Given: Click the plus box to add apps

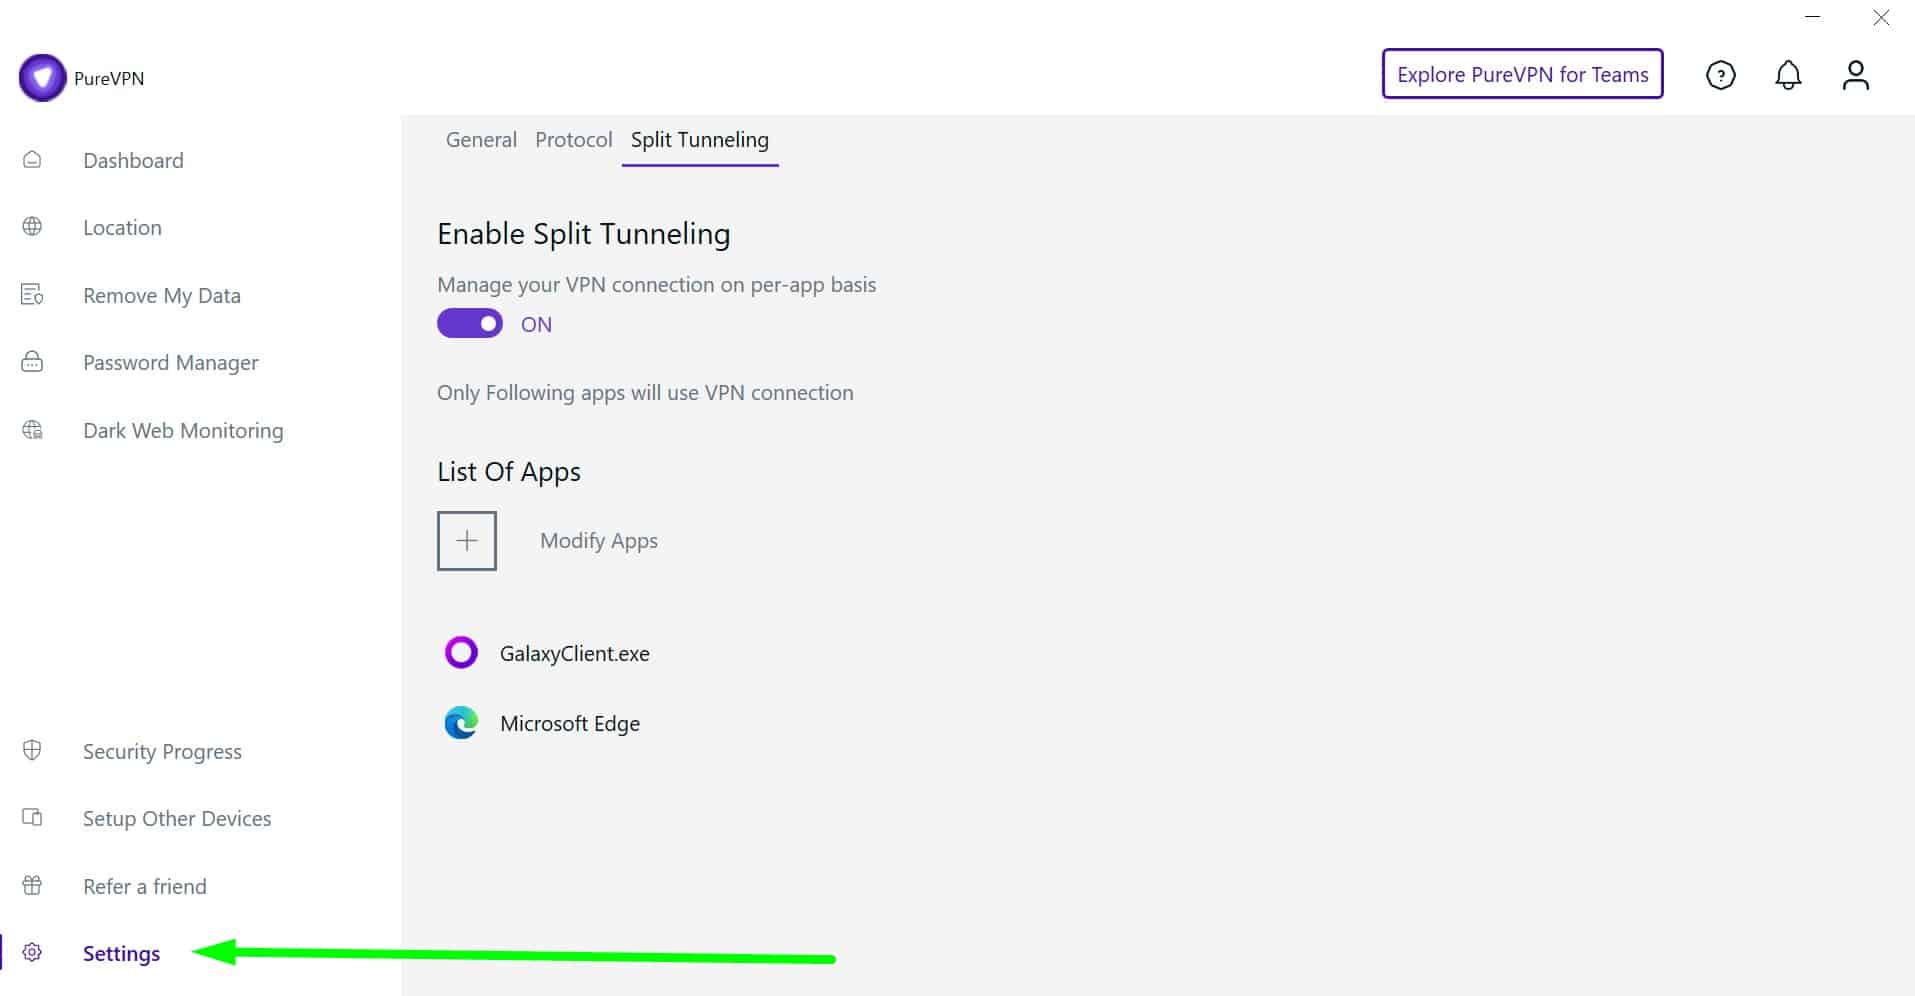Looking at the screenshot, I should click(467, 541).
